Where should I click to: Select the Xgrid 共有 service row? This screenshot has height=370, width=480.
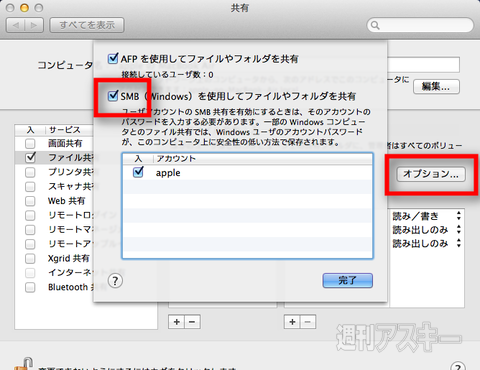tap(54, 258)
